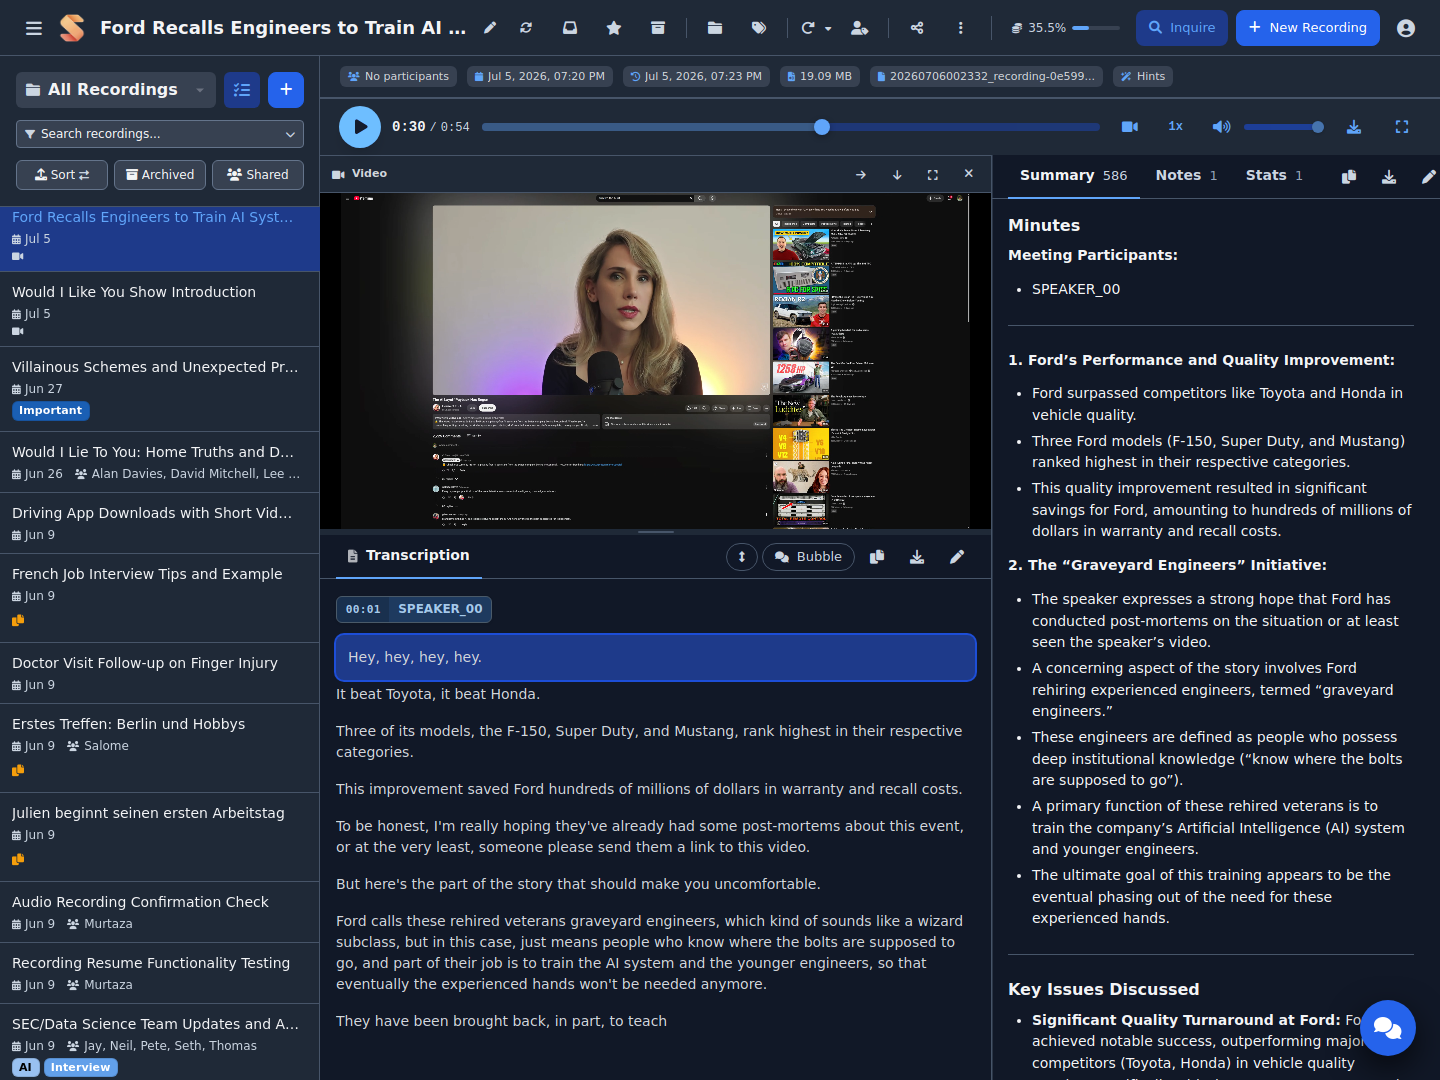
Task: Open the Hints tag
Action: tap(1142, 76)
